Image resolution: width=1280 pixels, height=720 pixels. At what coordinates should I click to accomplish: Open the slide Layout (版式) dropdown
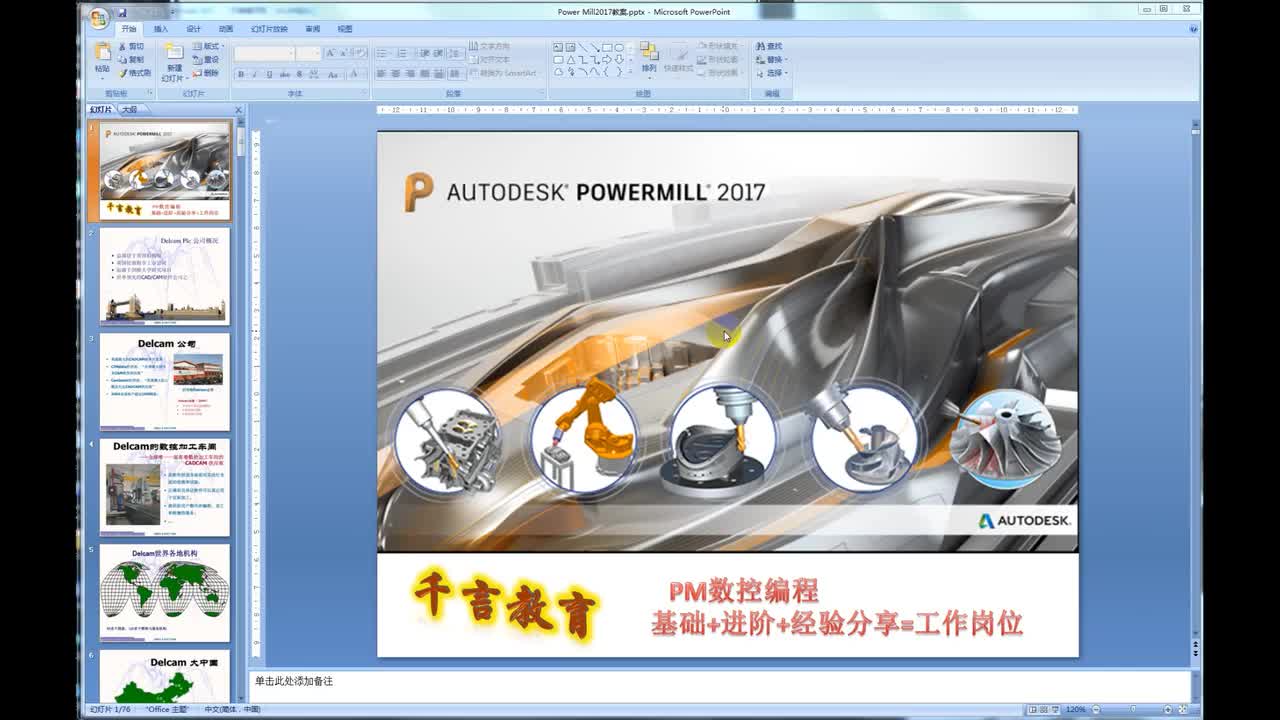point(207,46)
